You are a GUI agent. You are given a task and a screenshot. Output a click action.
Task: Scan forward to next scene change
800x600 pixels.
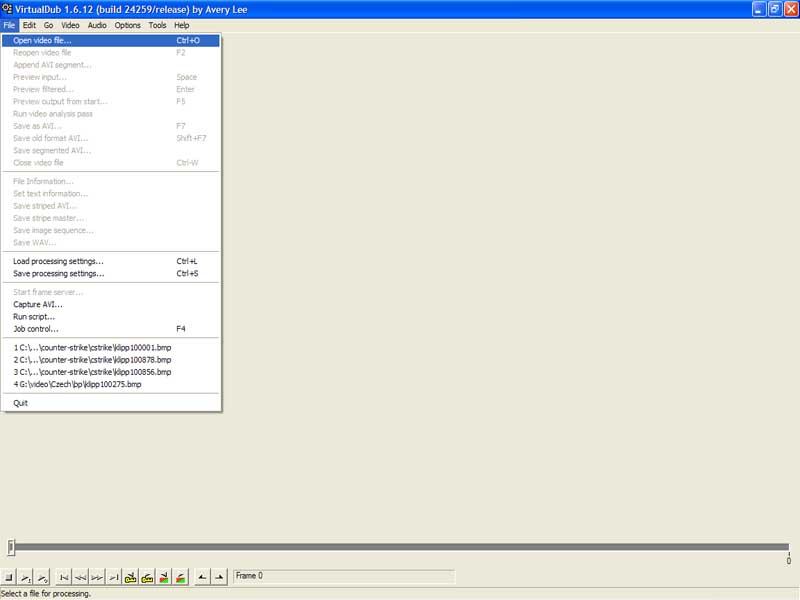pos(181,577)
